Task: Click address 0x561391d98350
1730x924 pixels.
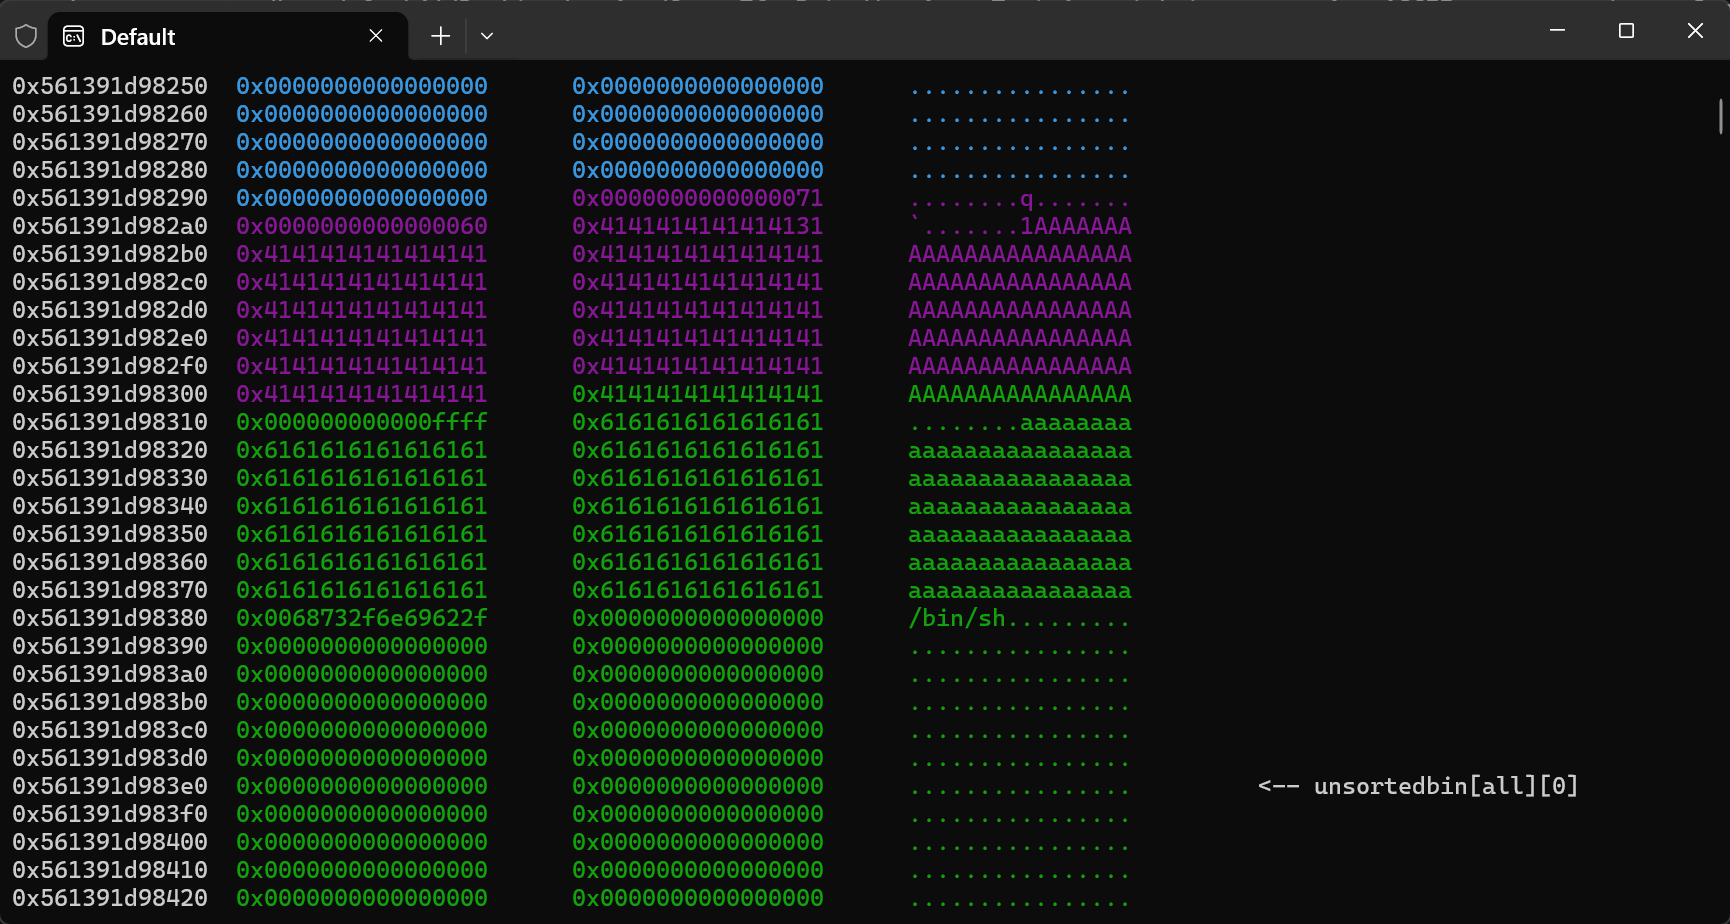Action: coord(110,534)
